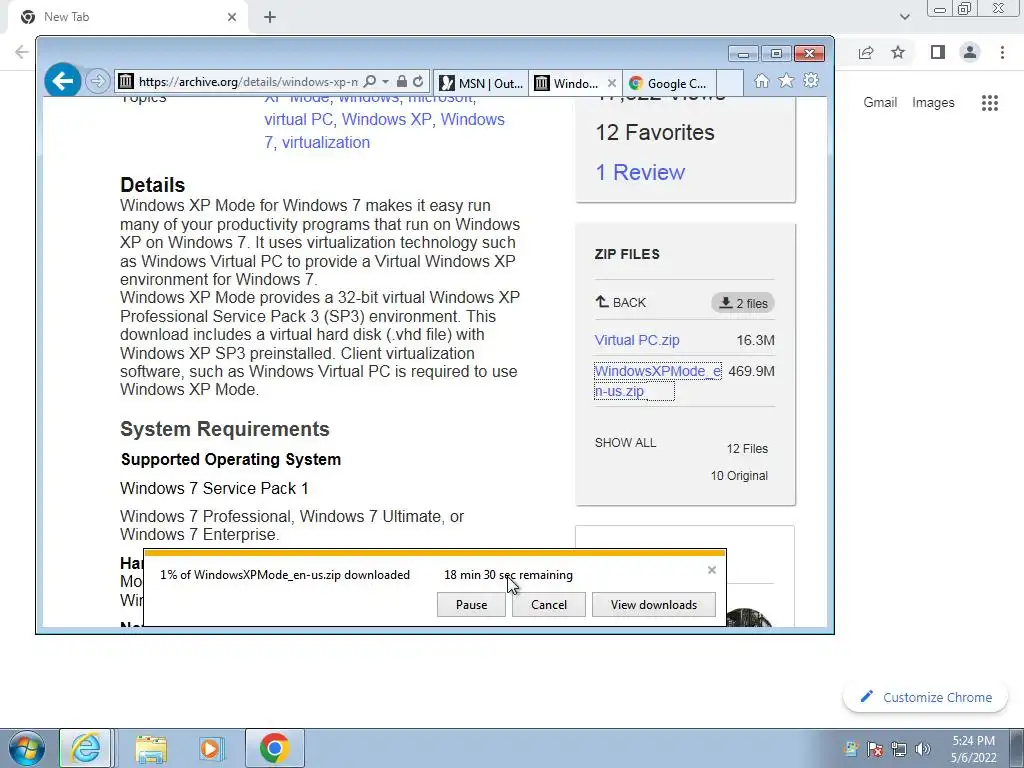Cancel the zip download
Screen dimensions: 1024x768
[549, 605]
